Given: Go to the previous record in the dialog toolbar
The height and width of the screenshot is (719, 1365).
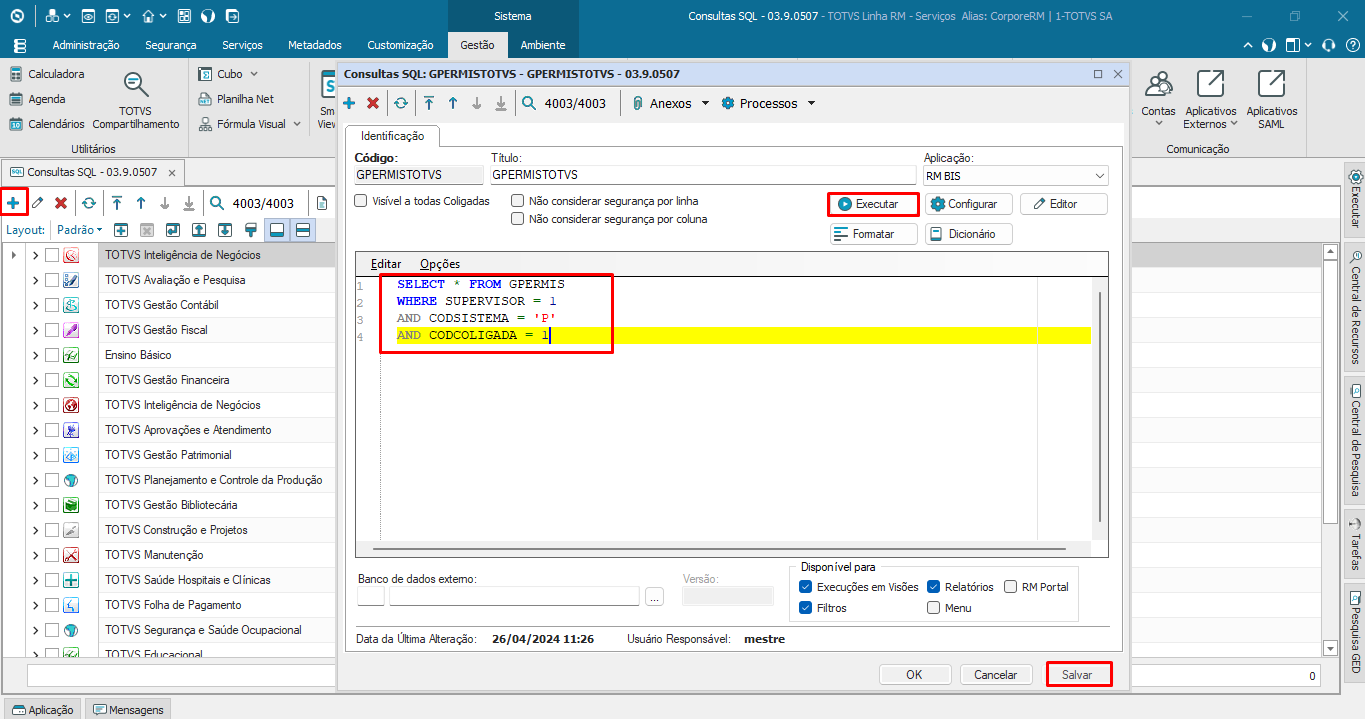Looking at the screenshot, I should 453,103.
